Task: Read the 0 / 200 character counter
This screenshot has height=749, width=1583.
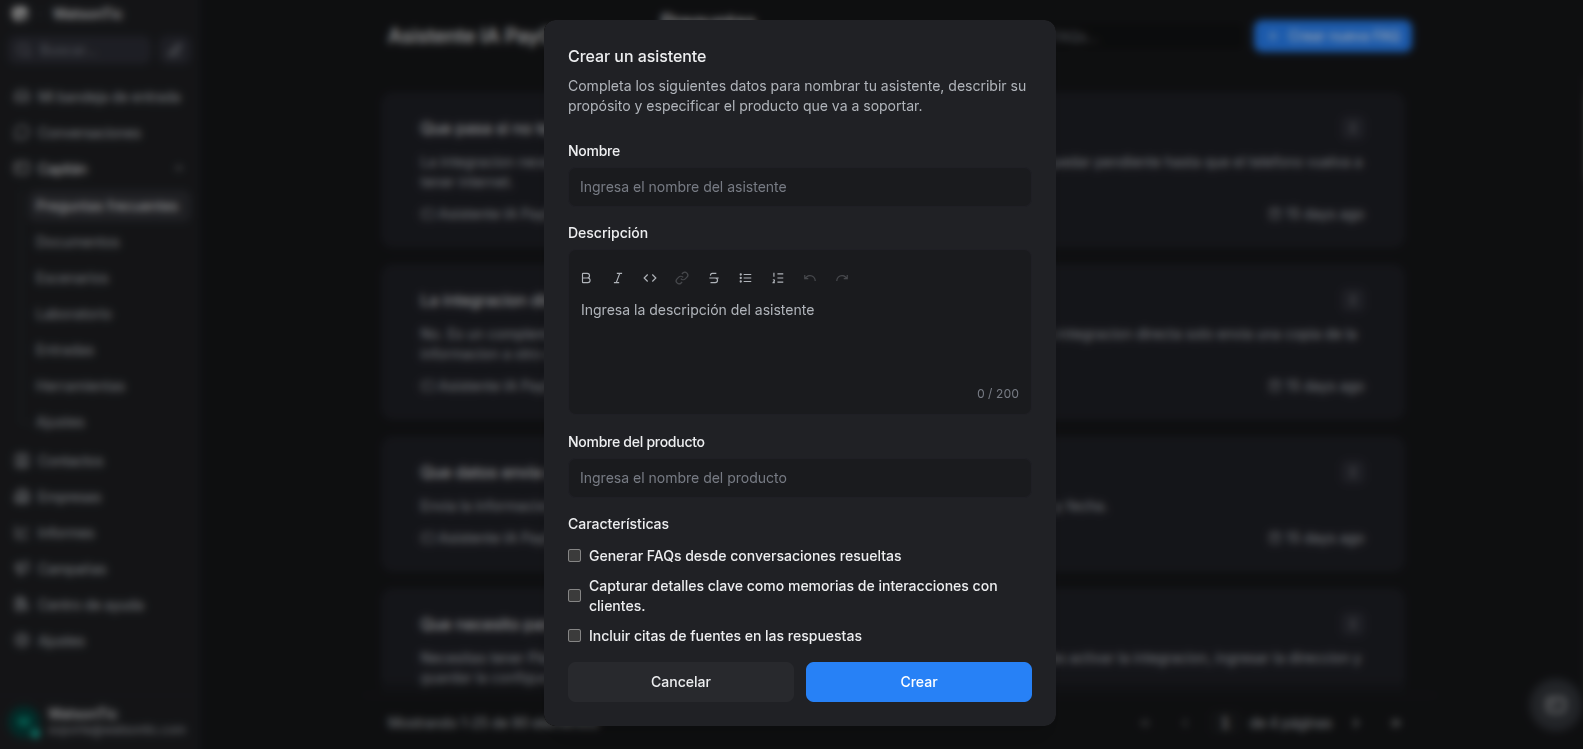Action: [x=998, y=394]
